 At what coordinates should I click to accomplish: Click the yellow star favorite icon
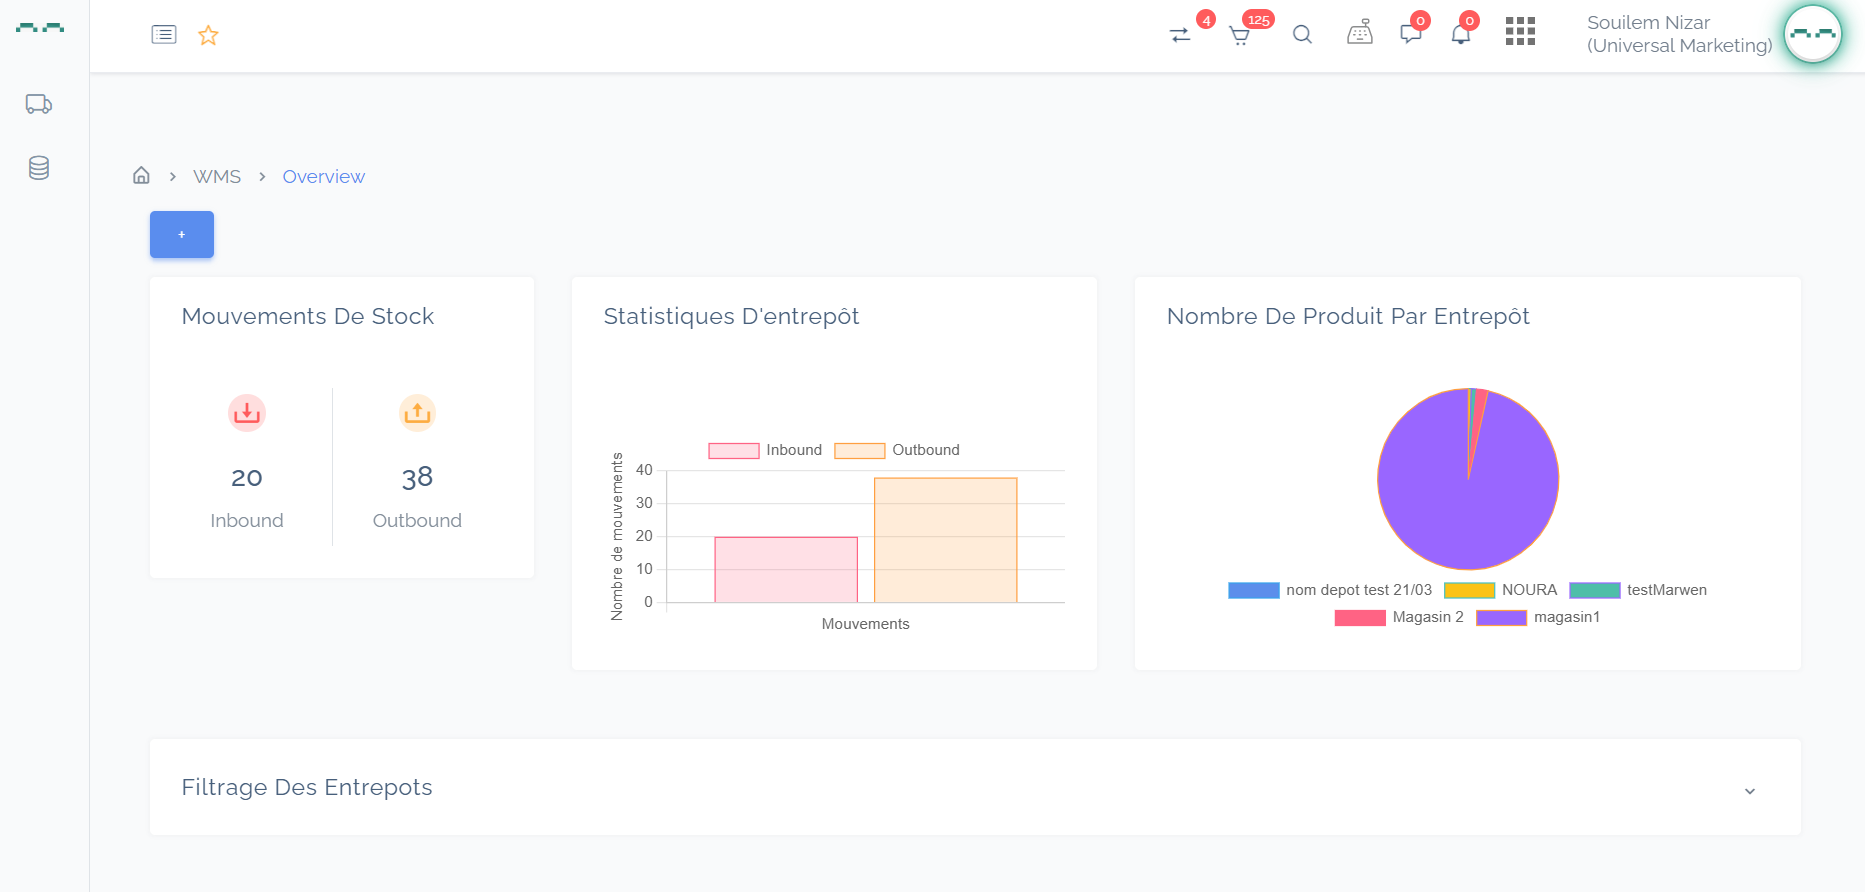[x=208, y=36]
